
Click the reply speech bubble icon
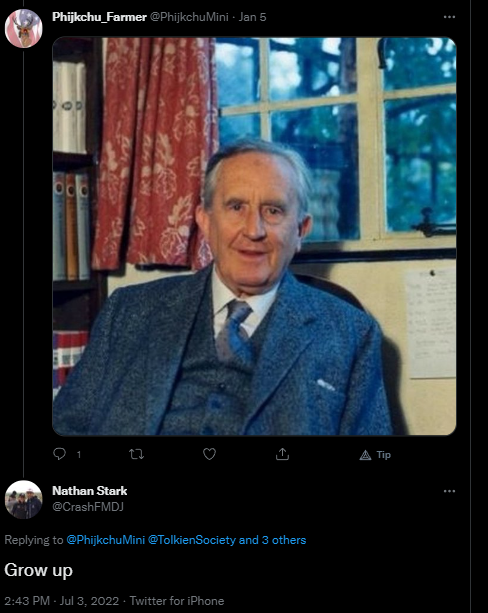click(x=59, y=454)
